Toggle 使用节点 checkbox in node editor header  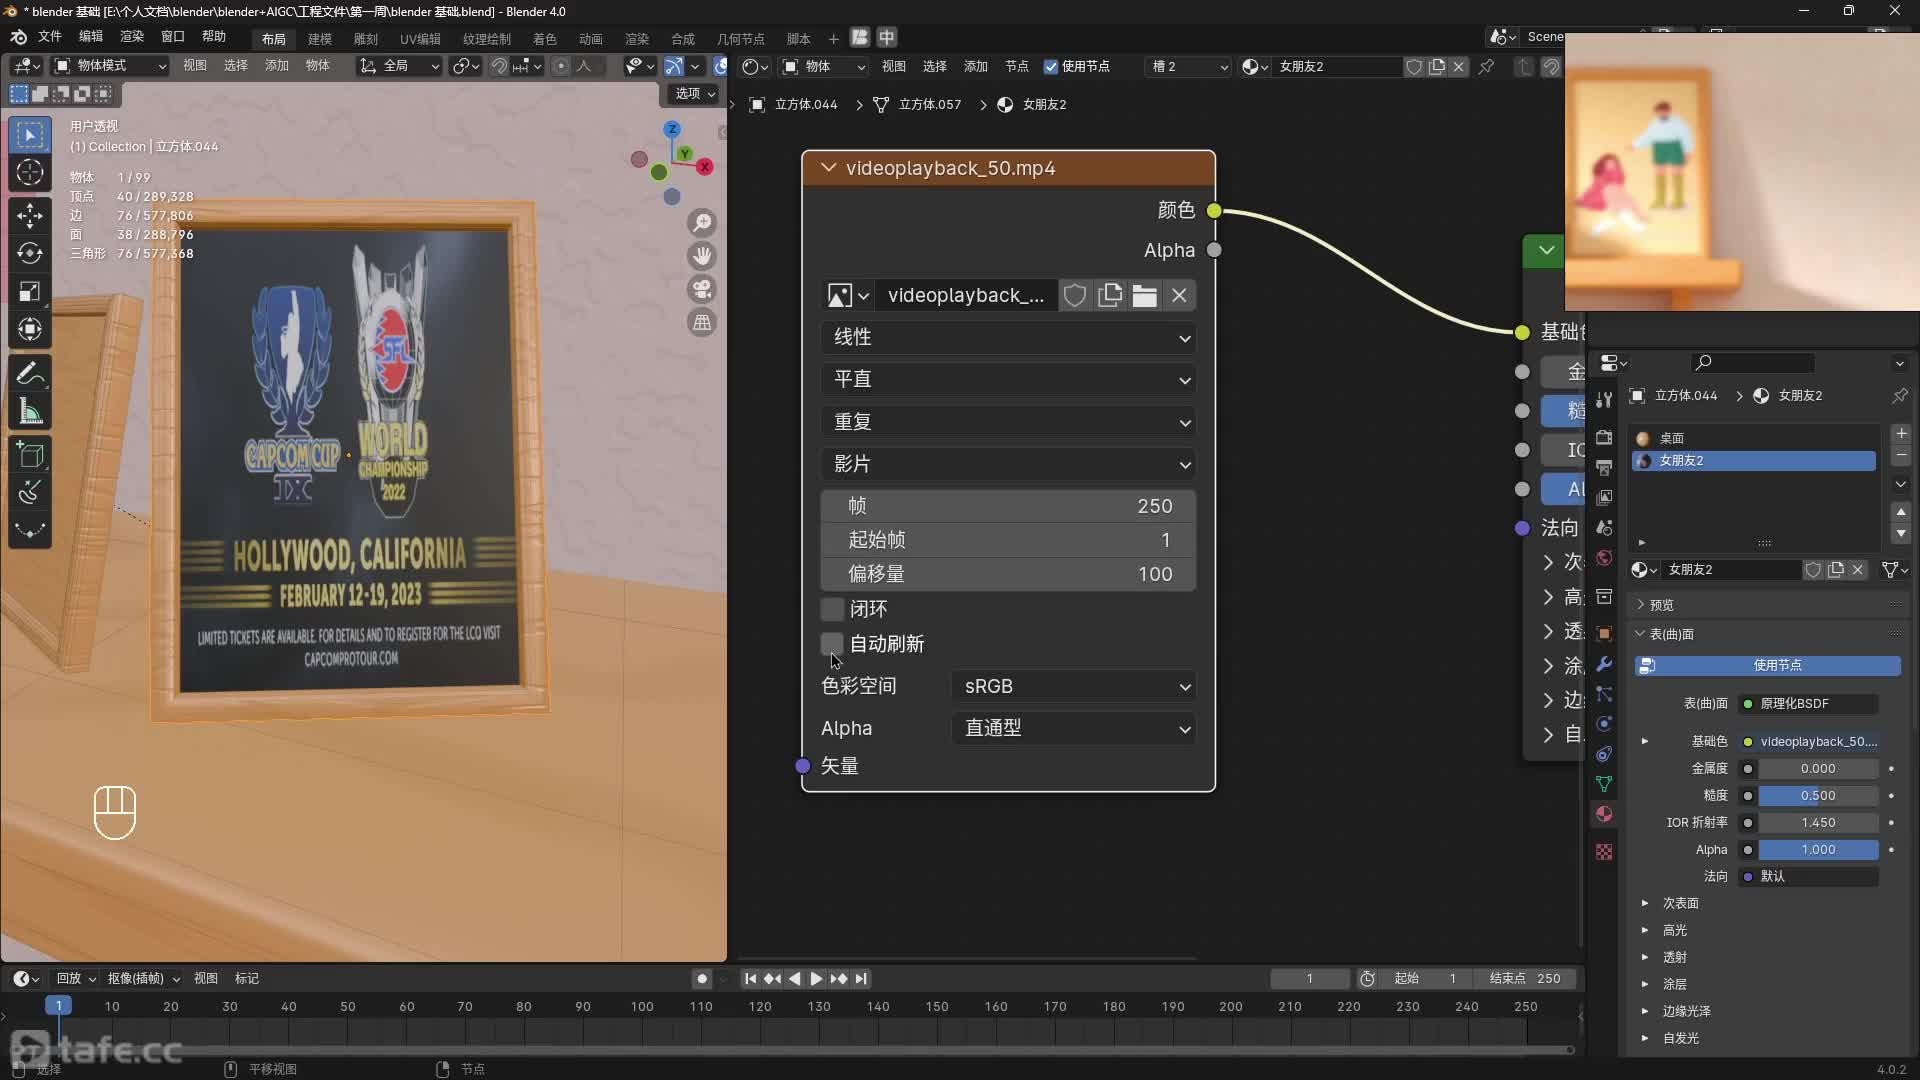pos(1050,66)
